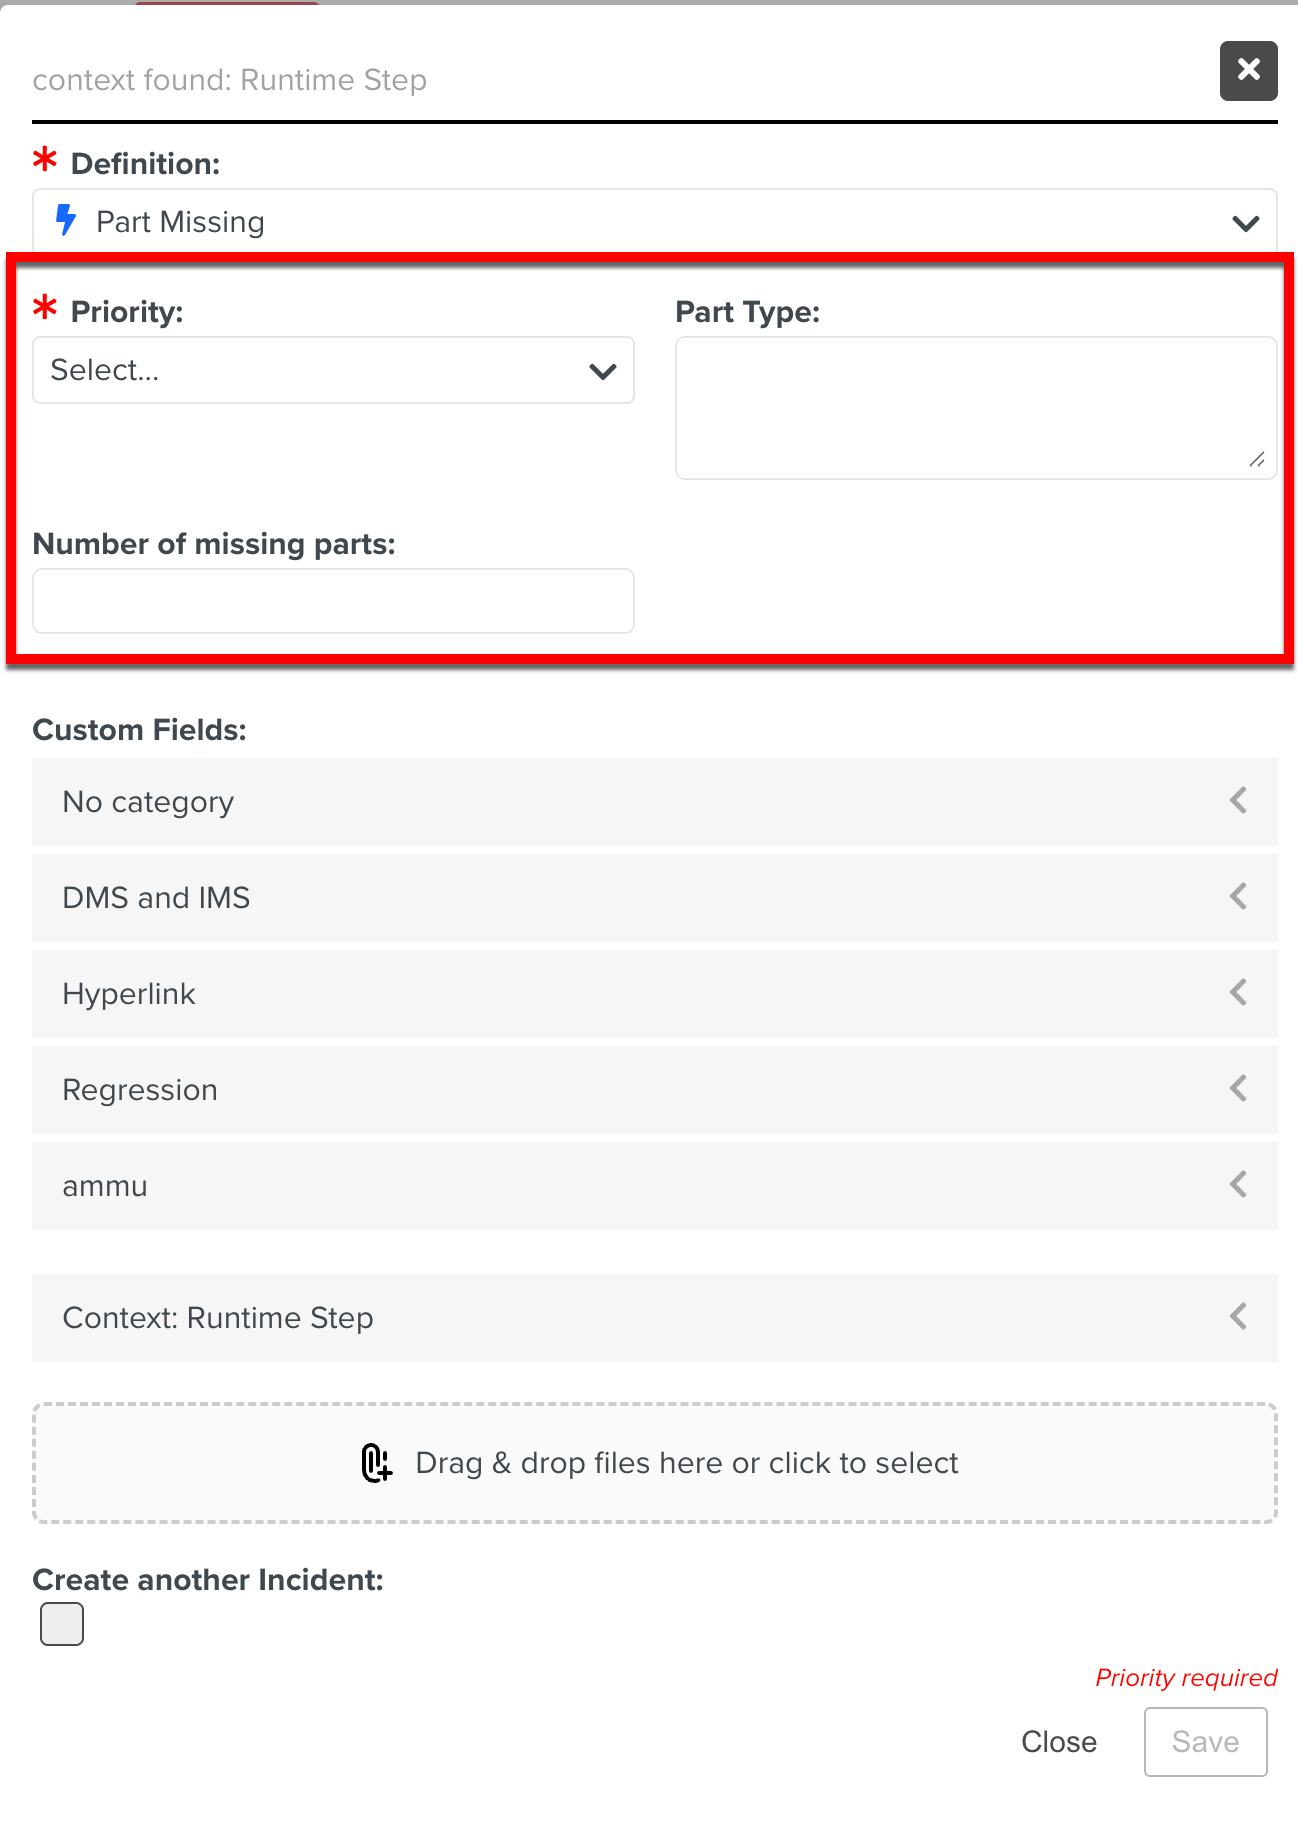Click the drag & drop files upload area
The height and width of the screenshot is (1832, 1298).
point(655,1463)
